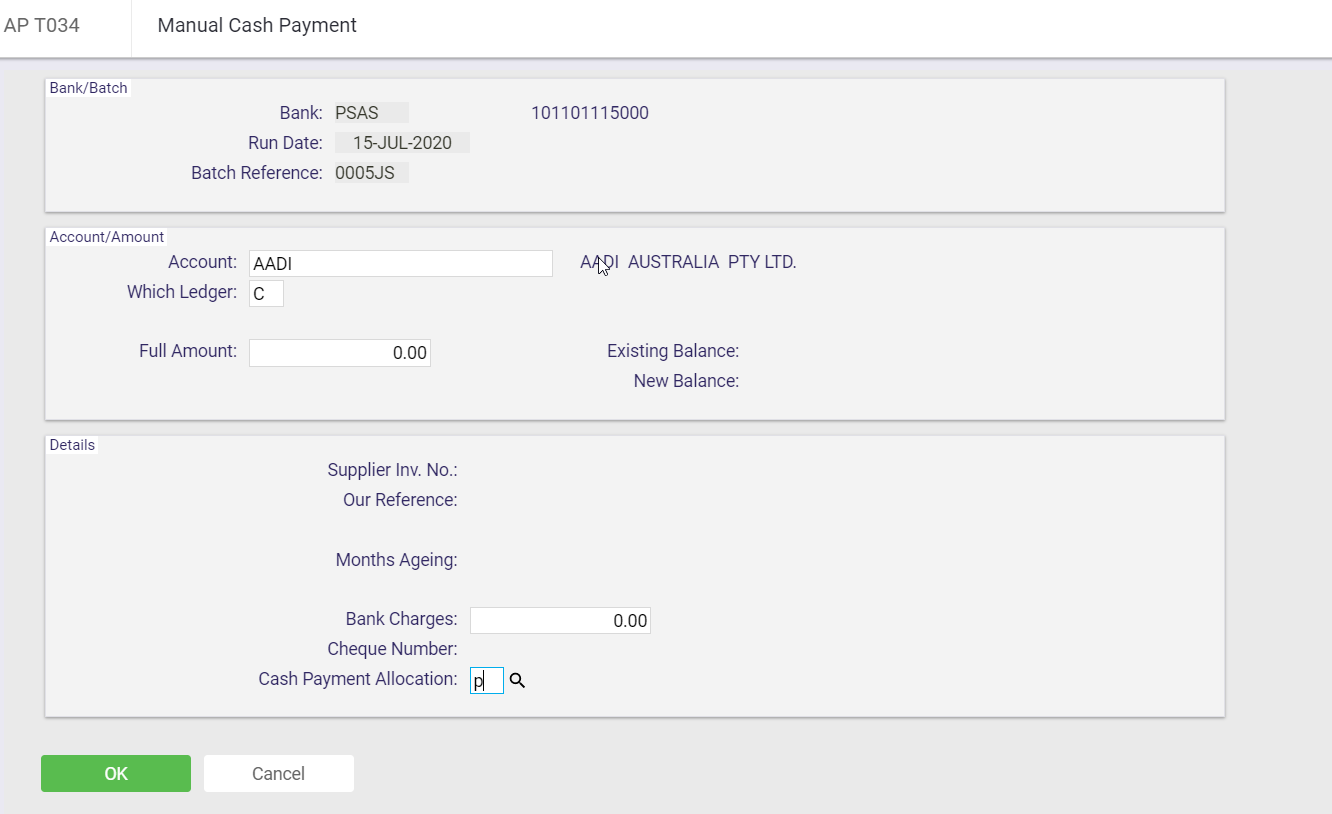Click Batch Reference value 0005JS
Viewport: 1332px width, 814px height.
coord(371,173)
